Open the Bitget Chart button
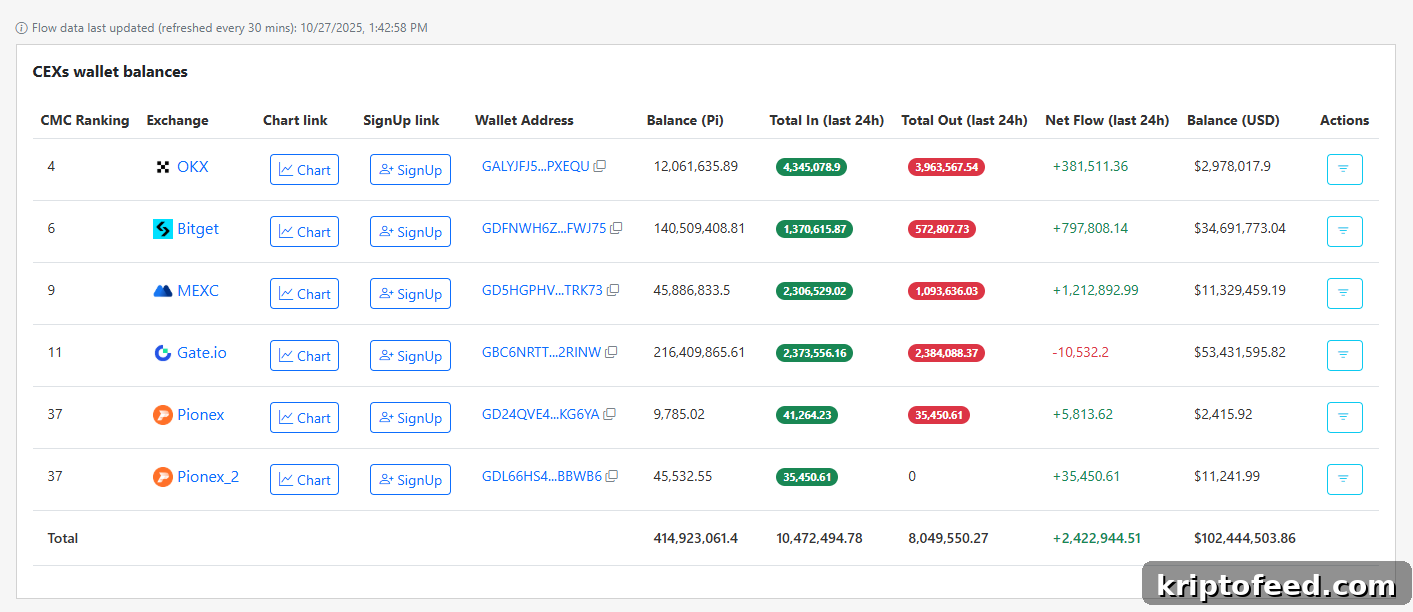The image size is (1413, 612). tap(304, 232)
